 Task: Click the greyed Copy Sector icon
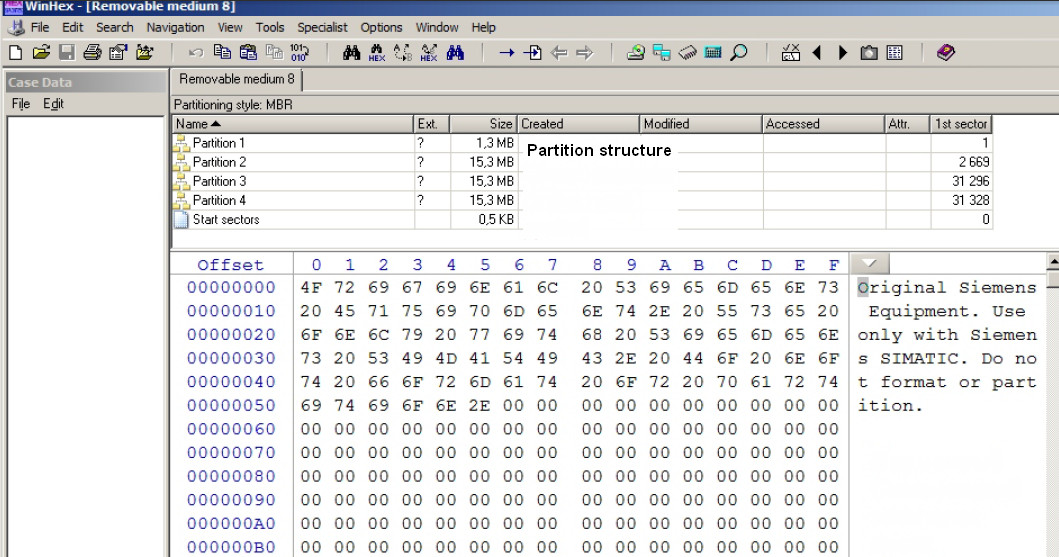[274, 53]
